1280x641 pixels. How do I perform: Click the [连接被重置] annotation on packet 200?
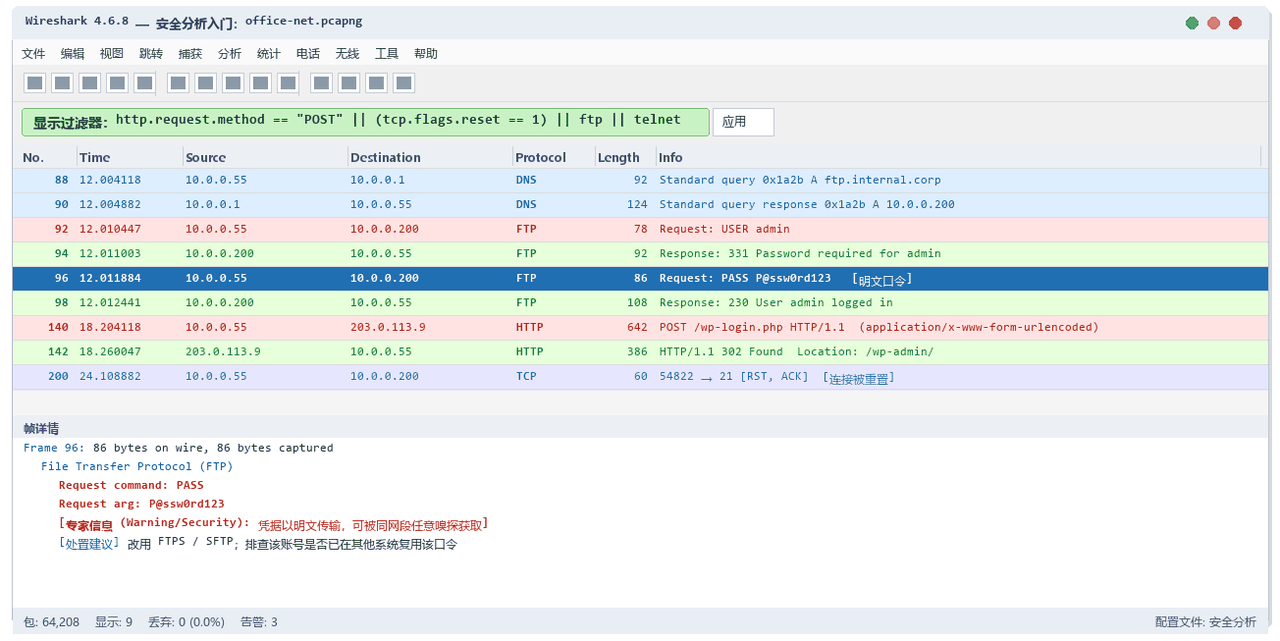(x=858, y=377)
